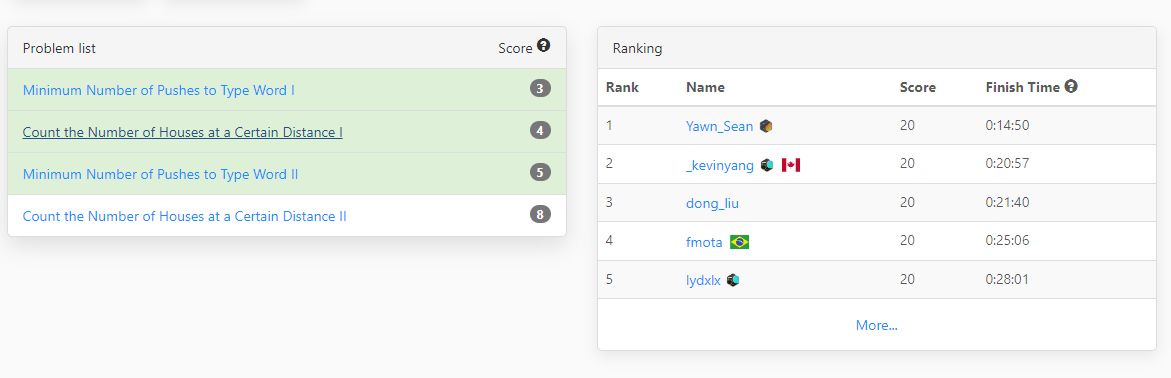Click the Brazil flag beside fmota
The width and height of the screenshot is (1171, 378).
click(x=739, y=242)
